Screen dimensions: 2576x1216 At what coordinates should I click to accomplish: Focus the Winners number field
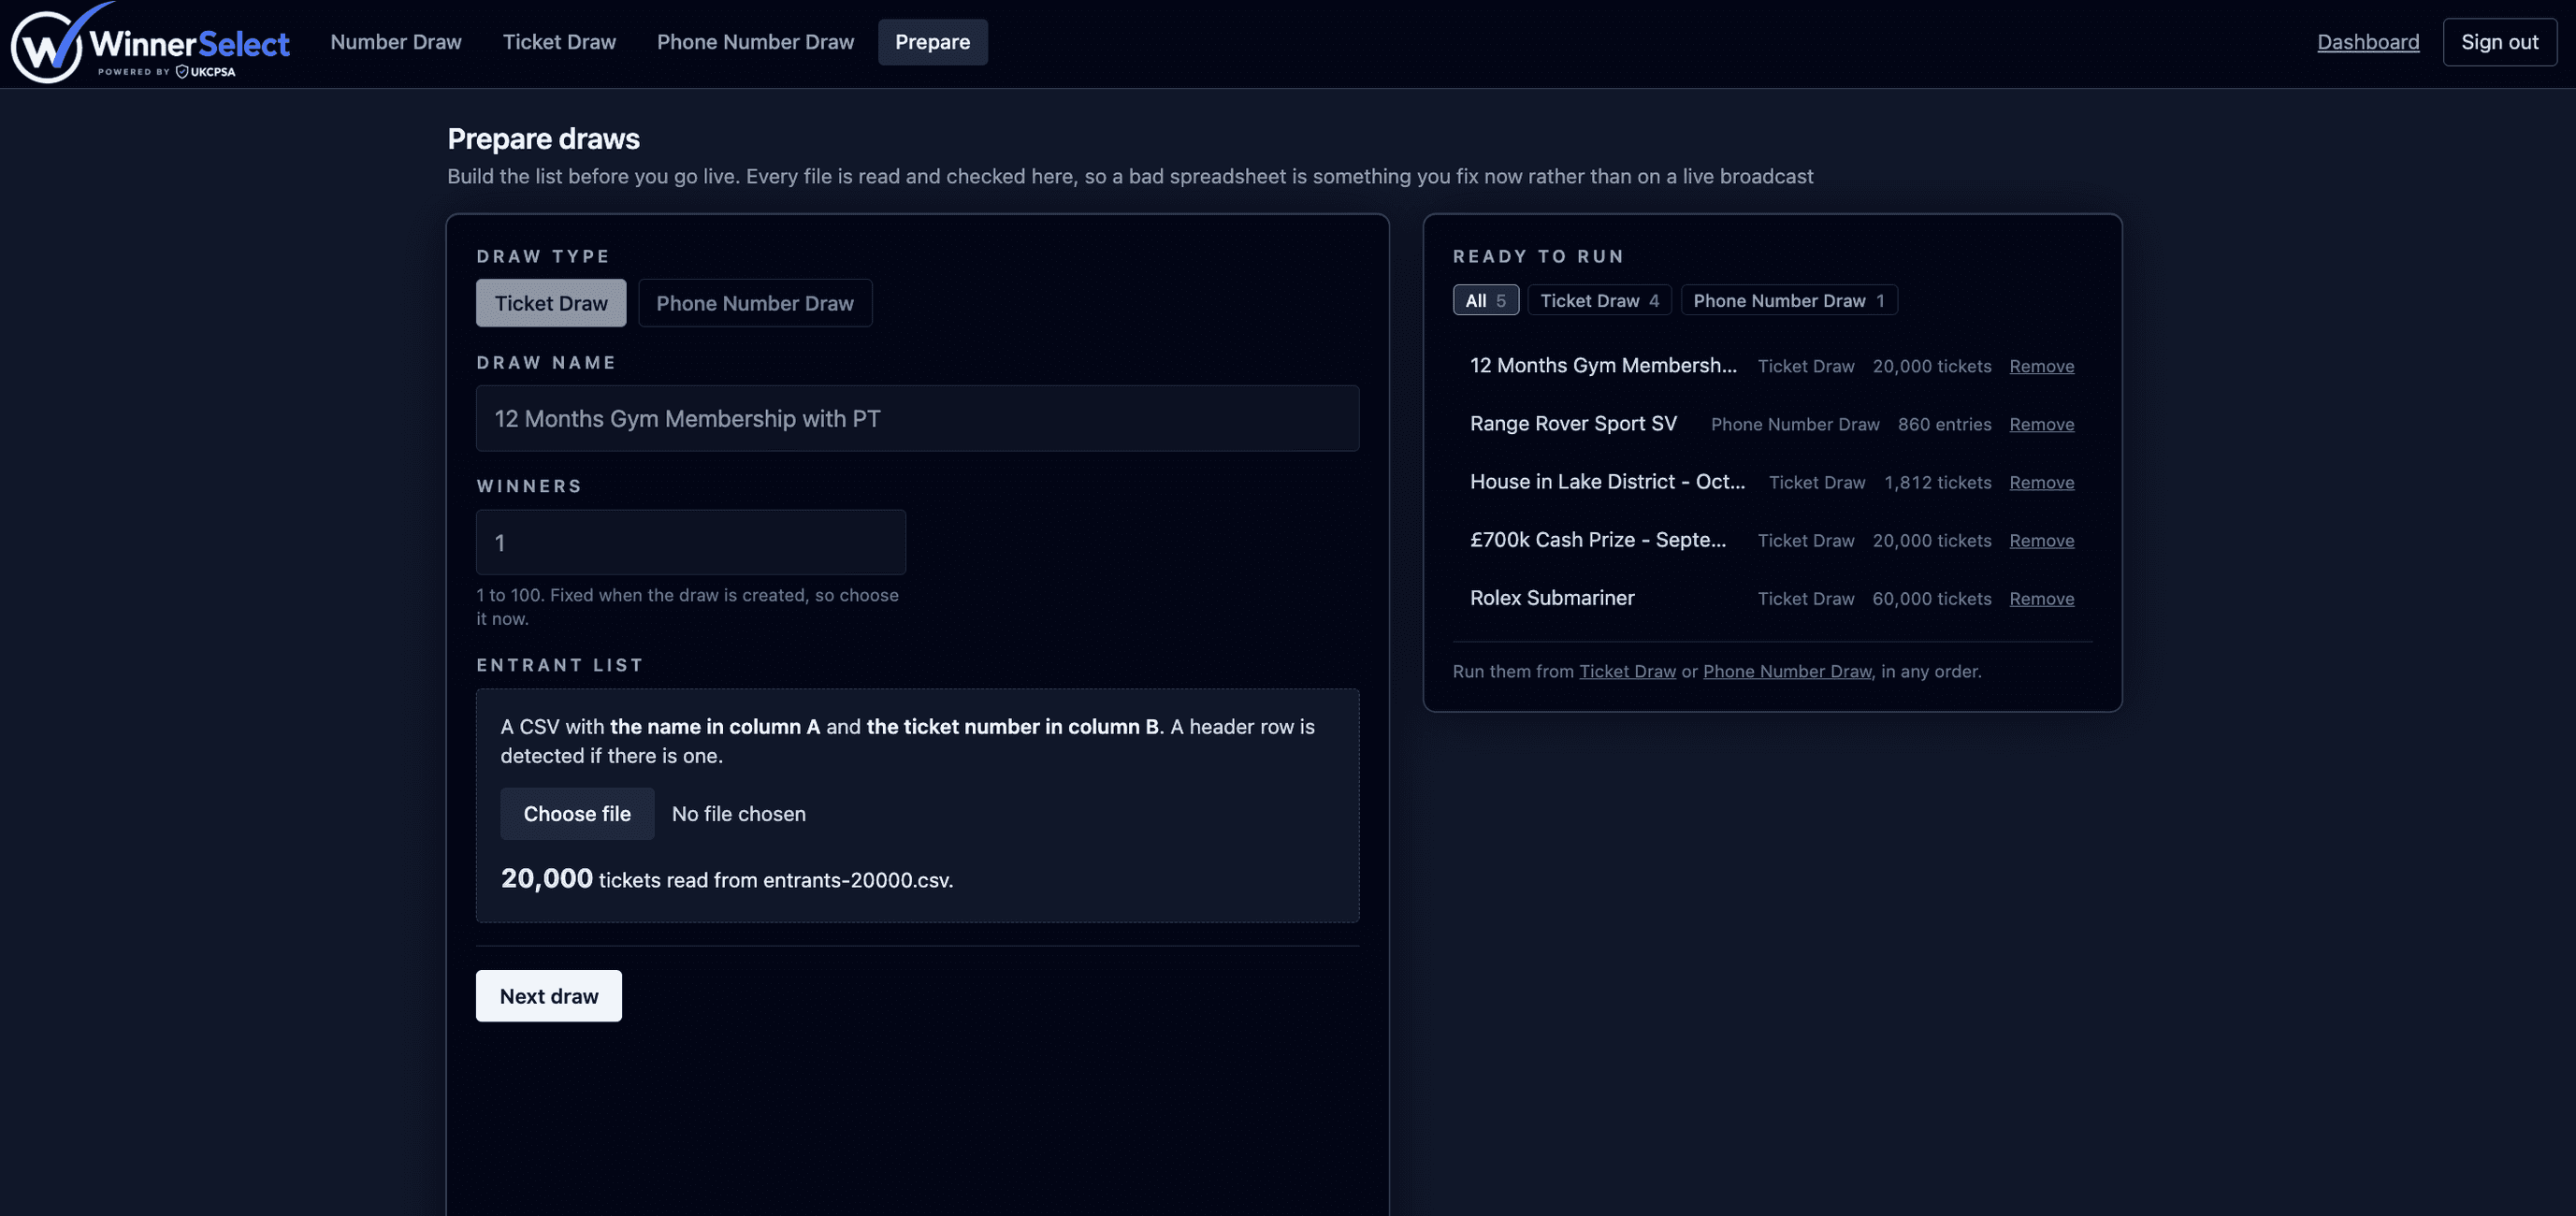[x=691, y=542]
